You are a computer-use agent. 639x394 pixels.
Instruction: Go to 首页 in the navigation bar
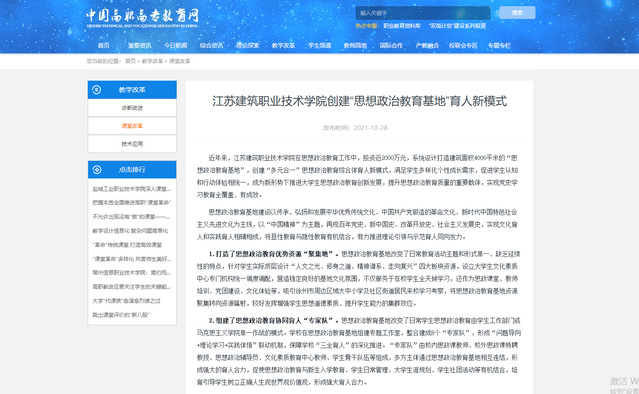(104, 45)
